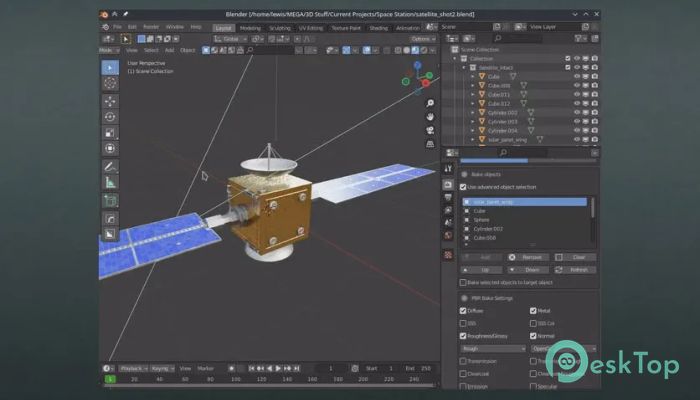Click the Refresh button below the object list

click(x=575, y=270)
